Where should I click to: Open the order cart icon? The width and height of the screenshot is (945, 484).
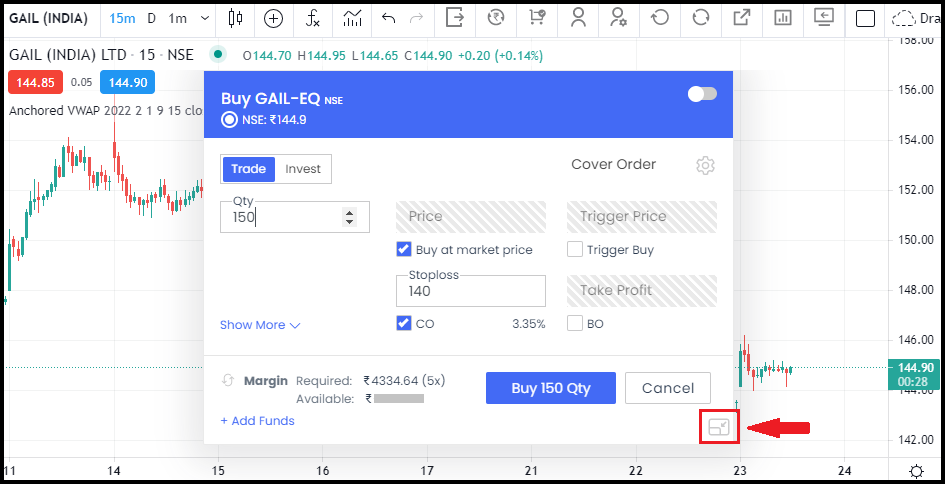pos(536,17)
